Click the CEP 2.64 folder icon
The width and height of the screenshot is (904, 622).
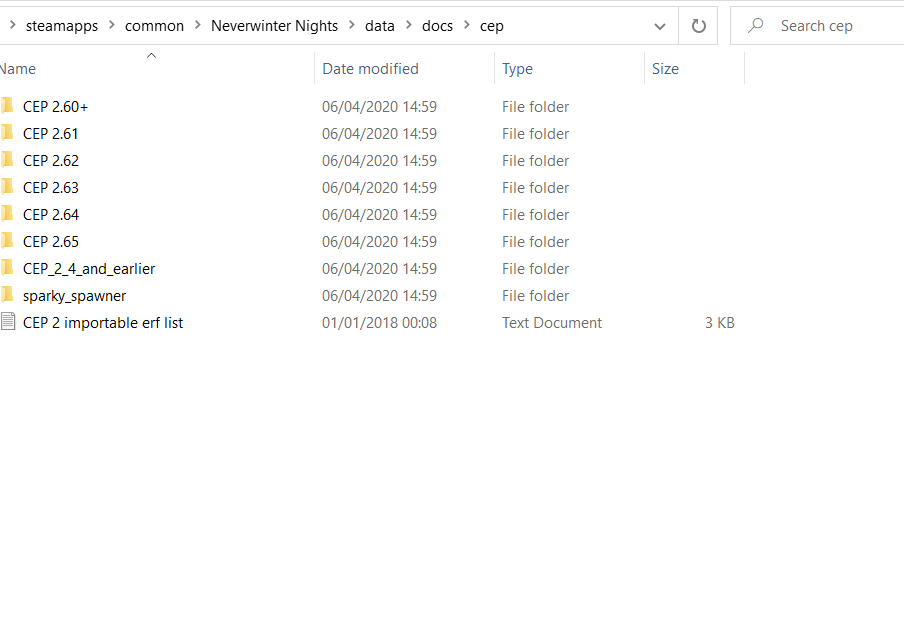coord(7,214)
